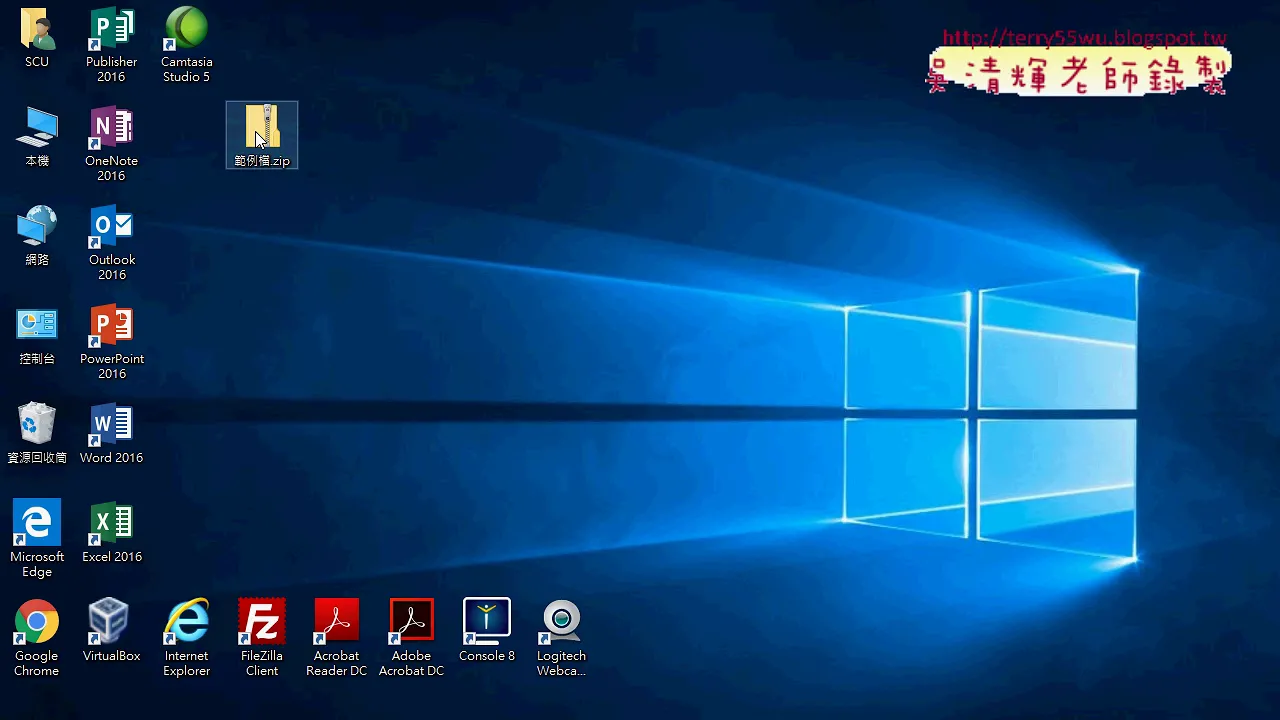The image size is (1280, 720).
Task: Launch Excel 2016 shortcut
Action: (x=111, y=533)
